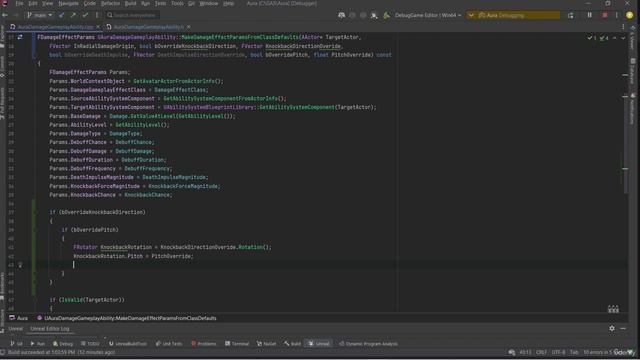This screenshot has width=640, height=360.
Task: Go to next highlighted error arrow
Action: click(x=623, y=38)
